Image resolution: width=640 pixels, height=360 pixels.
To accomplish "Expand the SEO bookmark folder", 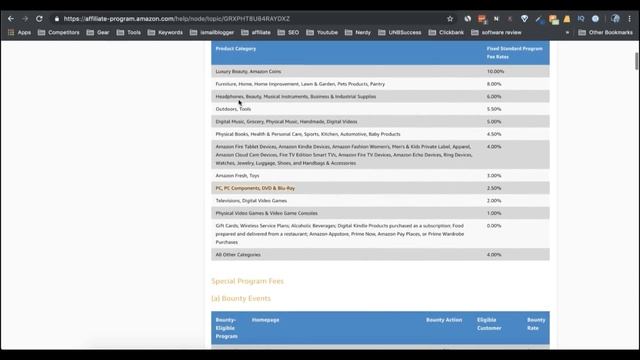I will tap(288, 32).
